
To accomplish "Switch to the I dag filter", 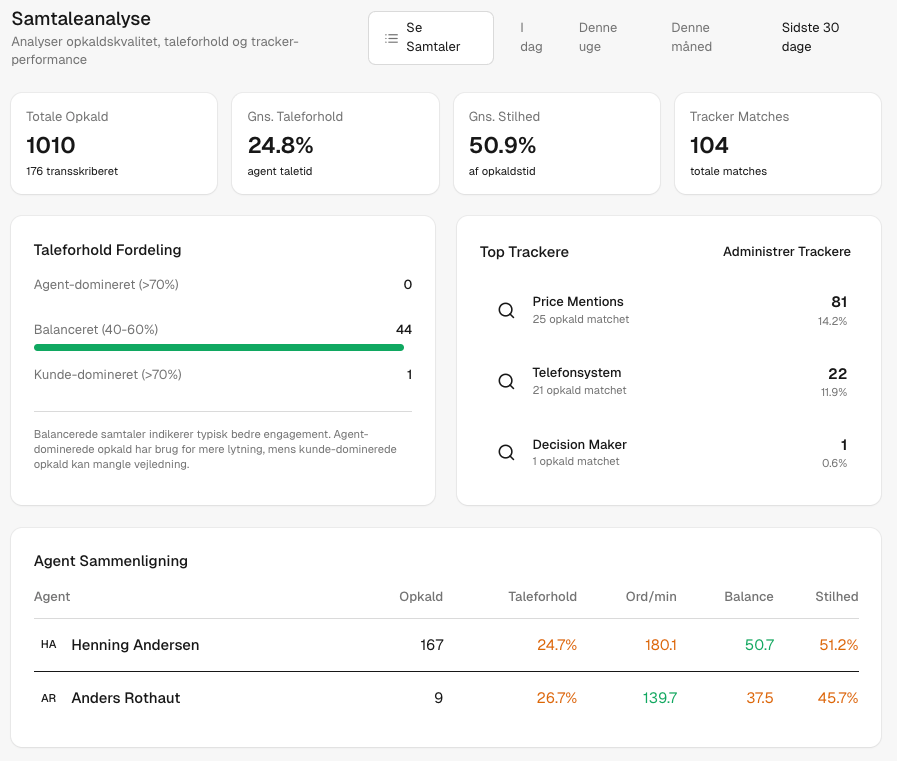I will 531,37.
